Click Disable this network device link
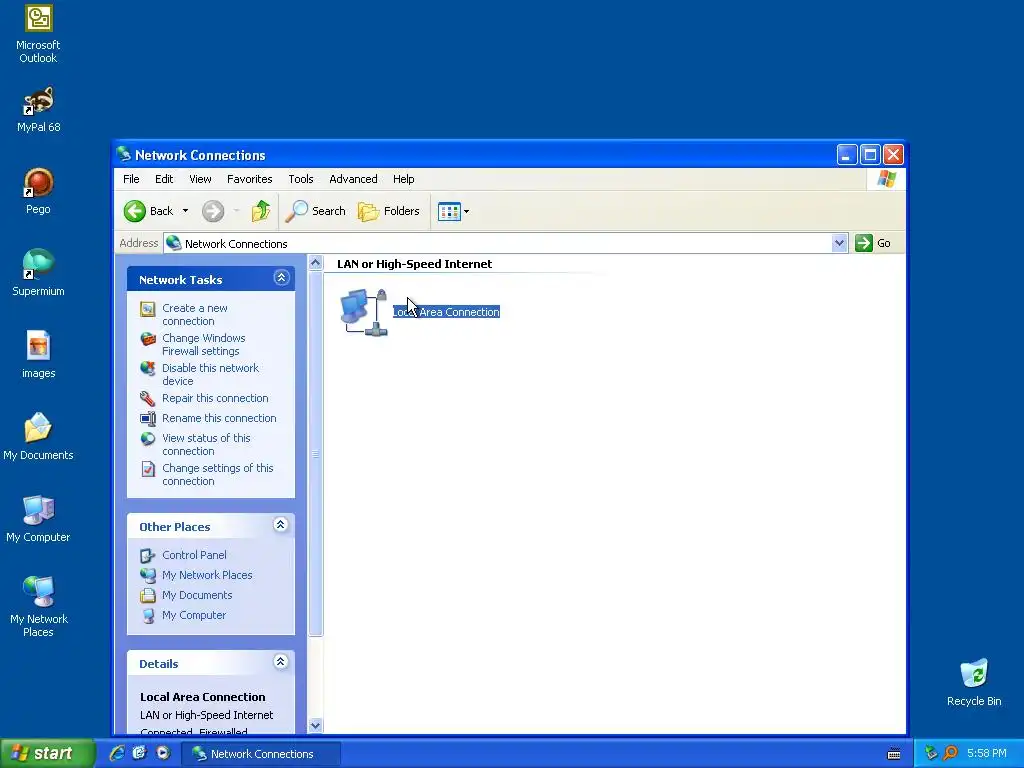 coord(210,375)
